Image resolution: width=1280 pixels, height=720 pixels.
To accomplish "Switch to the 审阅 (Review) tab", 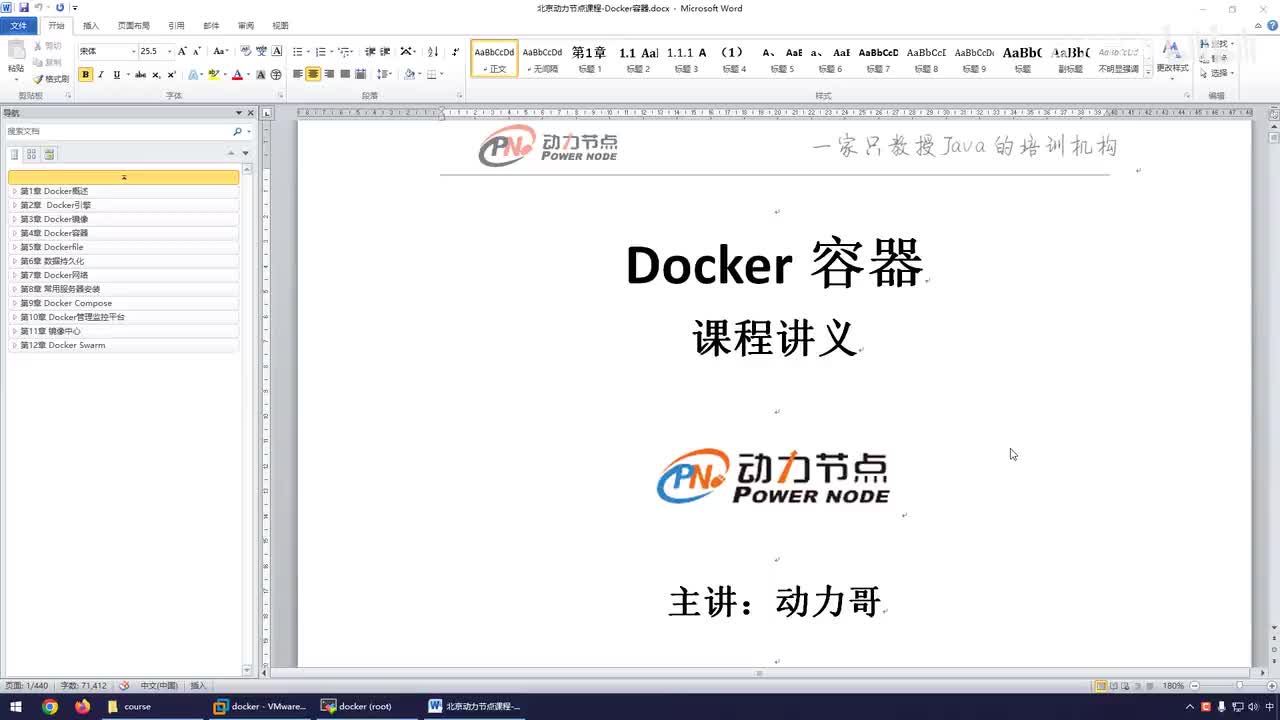I will (x=246, y=26).
